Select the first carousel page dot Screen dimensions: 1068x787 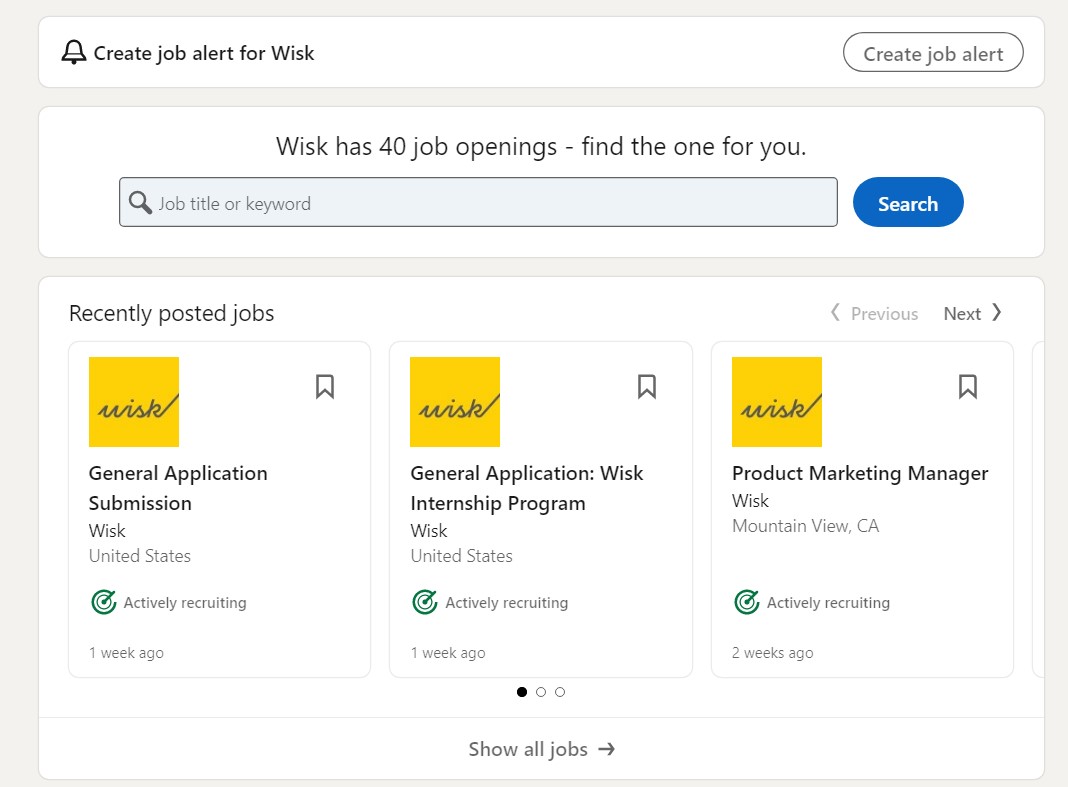coord(522,692)
